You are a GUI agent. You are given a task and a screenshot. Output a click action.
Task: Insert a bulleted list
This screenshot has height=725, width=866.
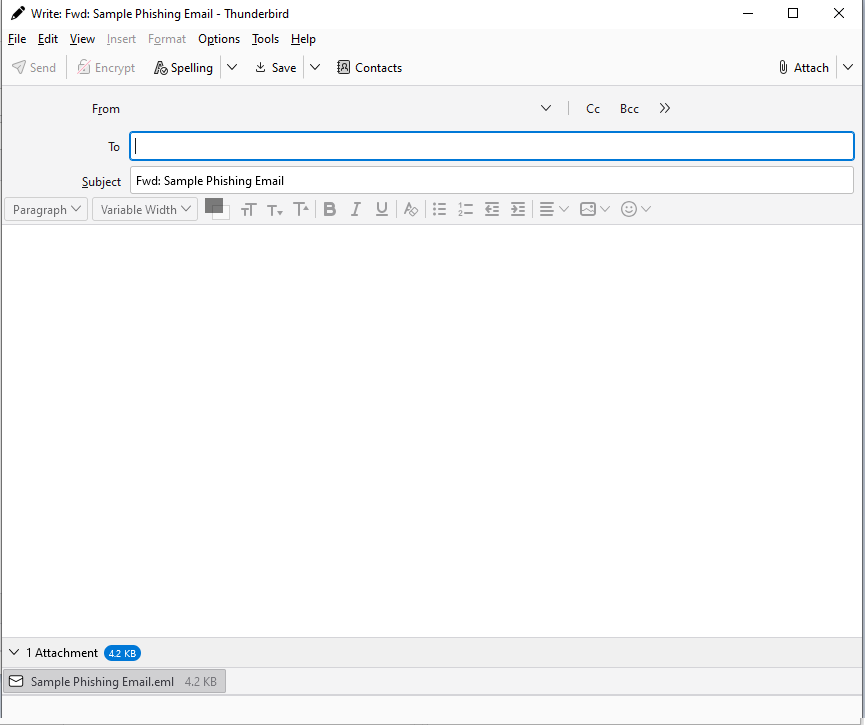point(439,209)
